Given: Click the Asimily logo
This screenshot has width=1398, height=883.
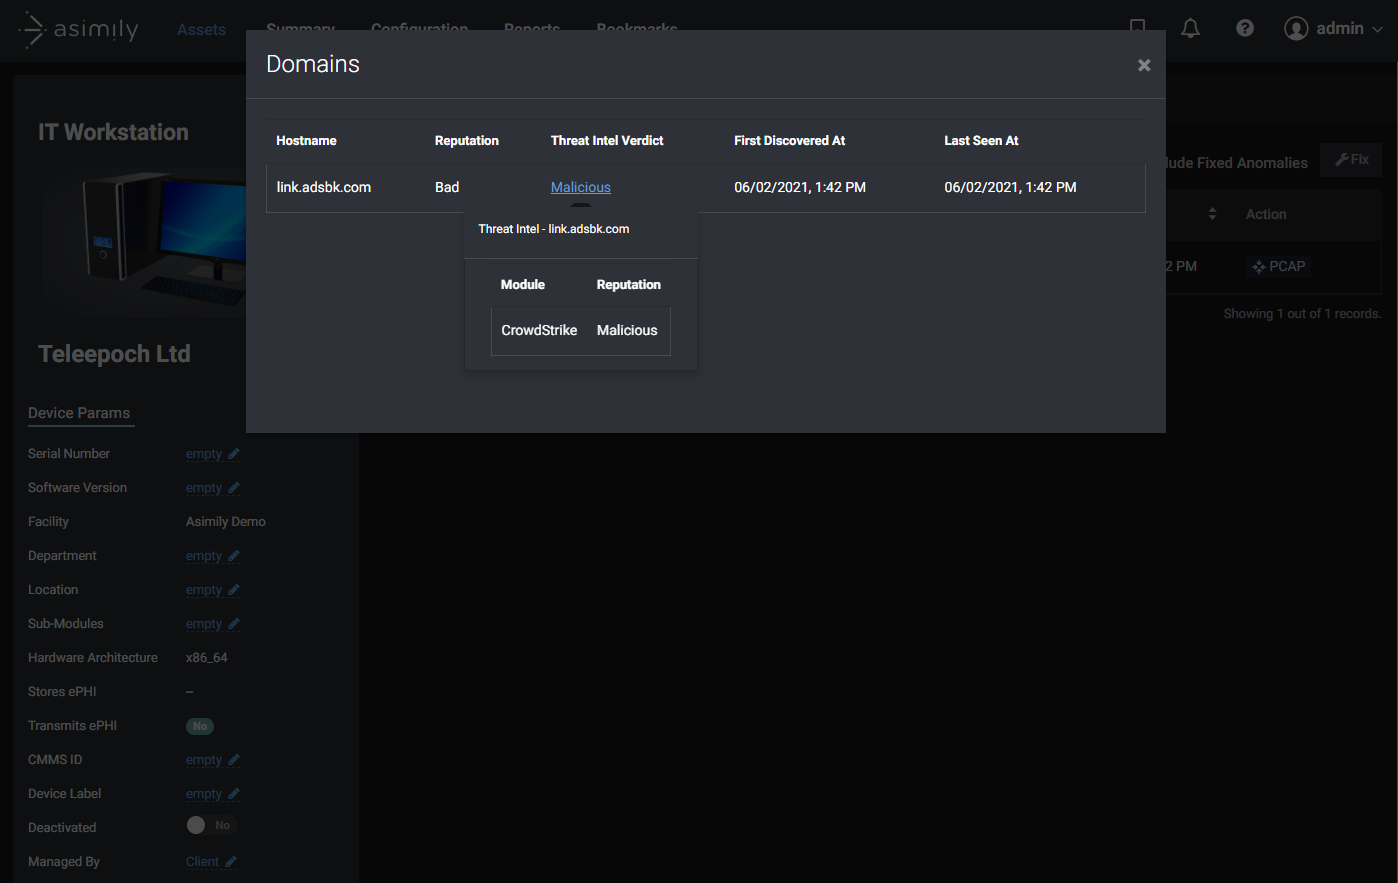Looking at the screenshot, I should click(x=79, y=30).
